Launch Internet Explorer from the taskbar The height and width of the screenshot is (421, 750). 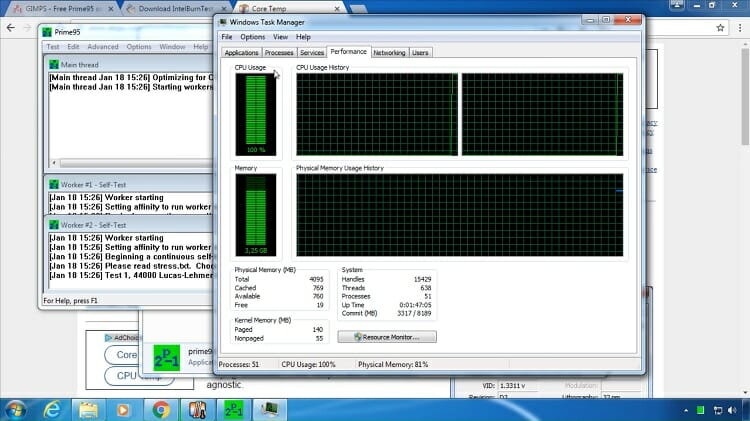(52, 410)
